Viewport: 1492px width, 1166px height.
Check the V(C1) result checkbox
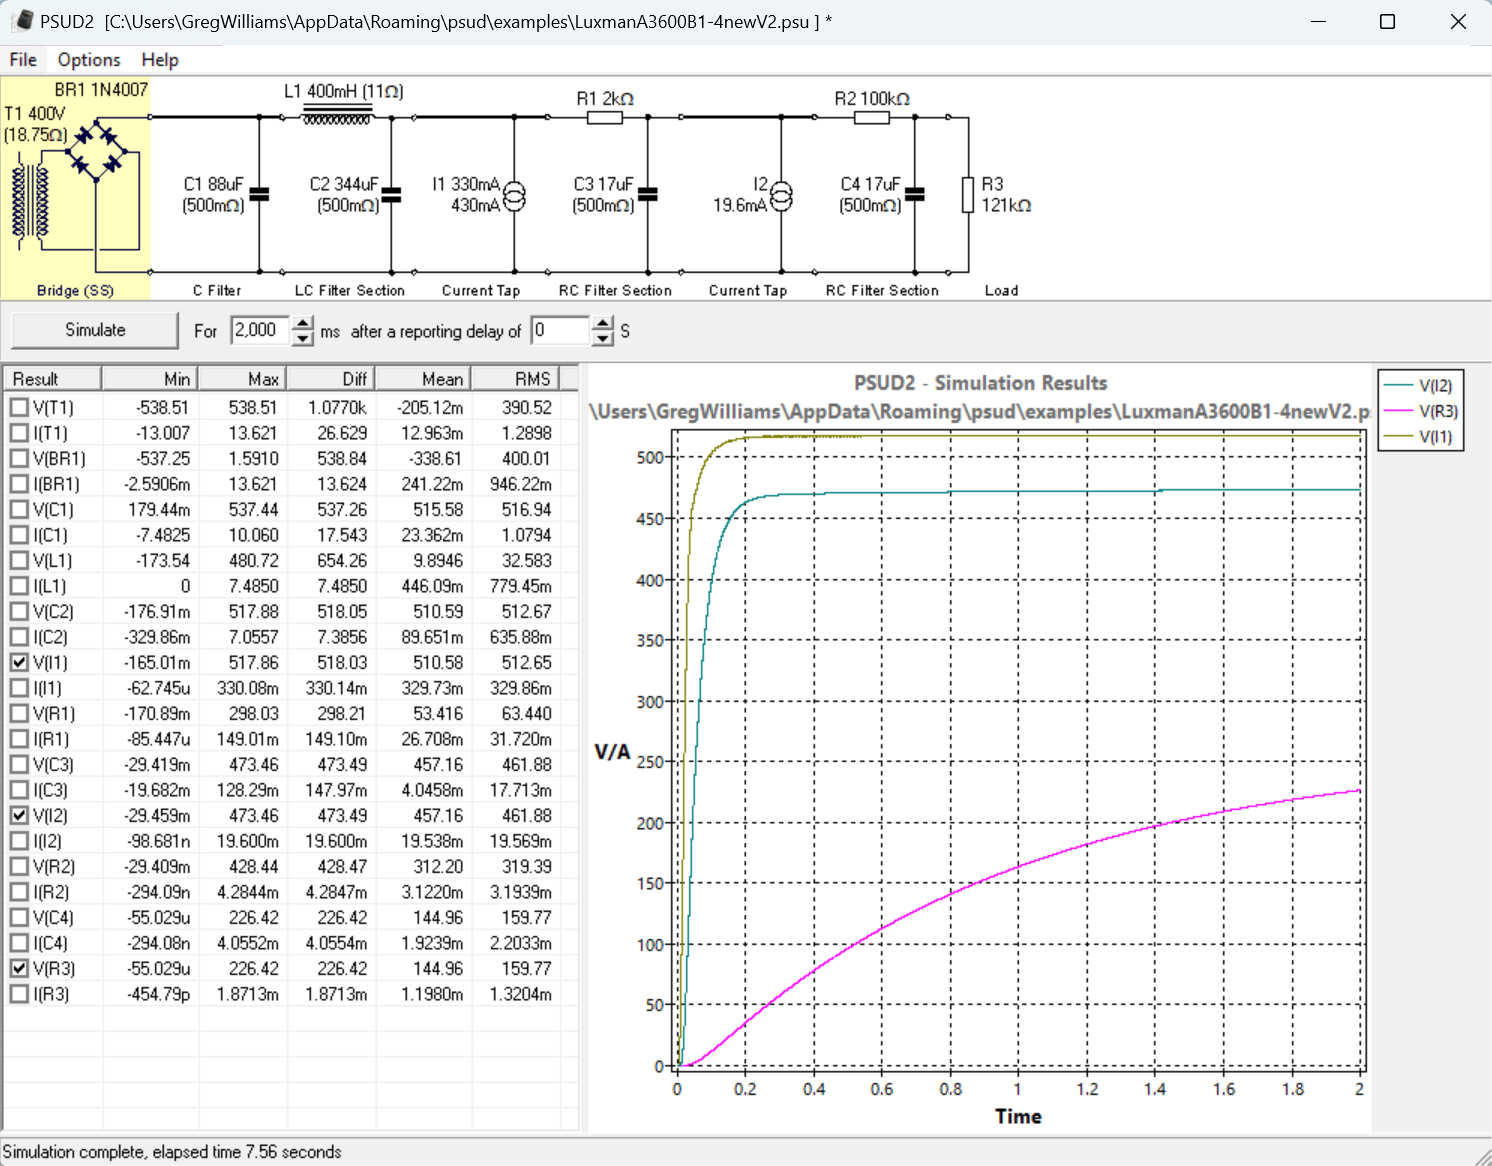[x=19, y=510]
